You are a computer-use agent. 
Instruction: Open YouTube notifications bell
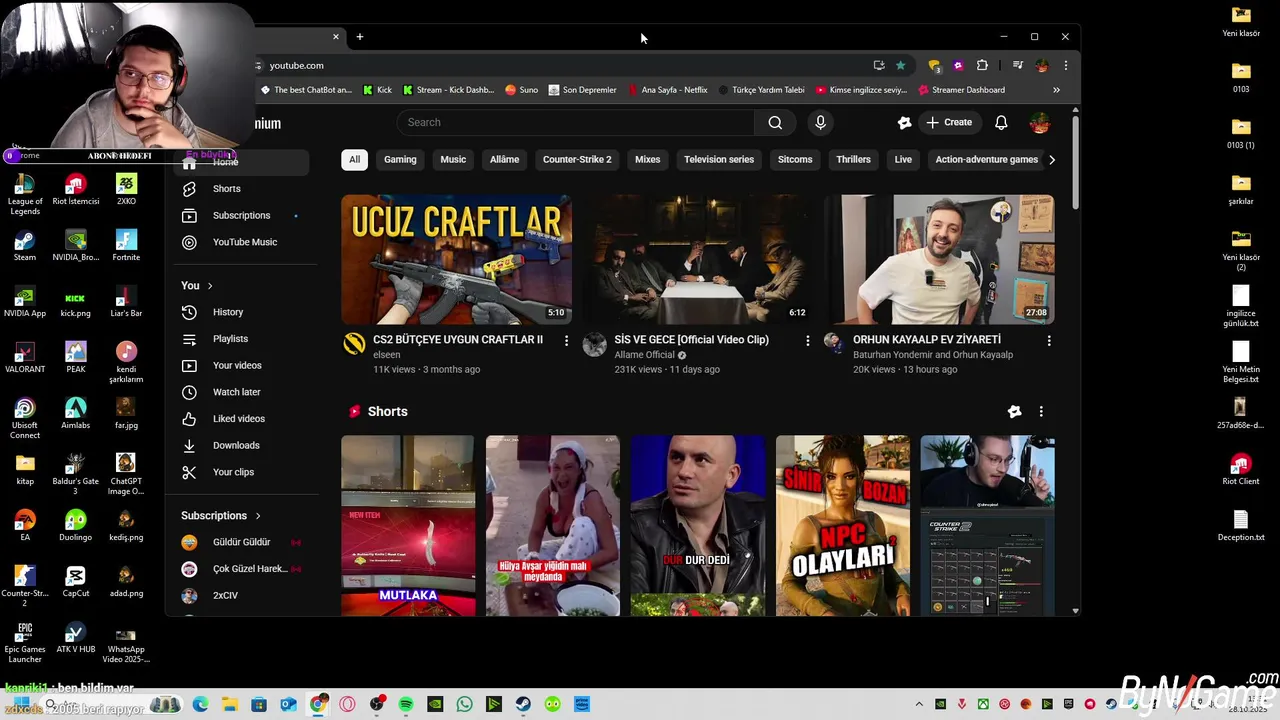1001,122
